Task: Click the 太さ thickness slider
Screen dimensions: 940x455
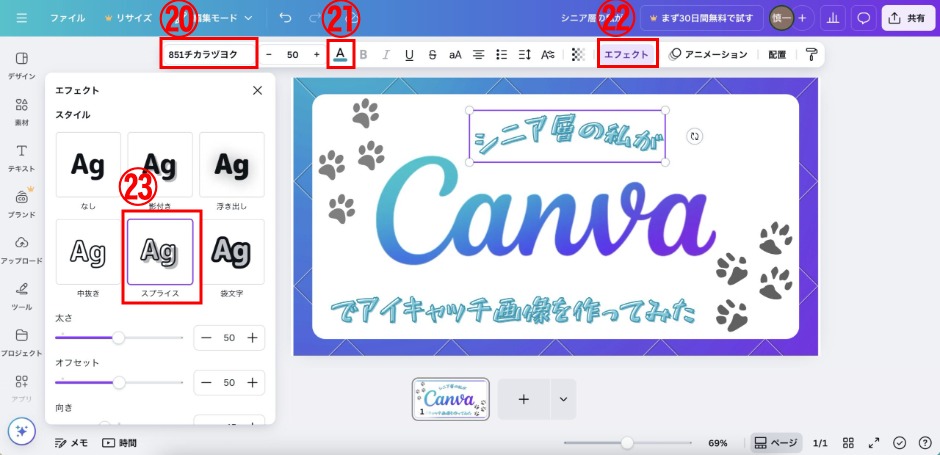Action: (x=119, y=338)
